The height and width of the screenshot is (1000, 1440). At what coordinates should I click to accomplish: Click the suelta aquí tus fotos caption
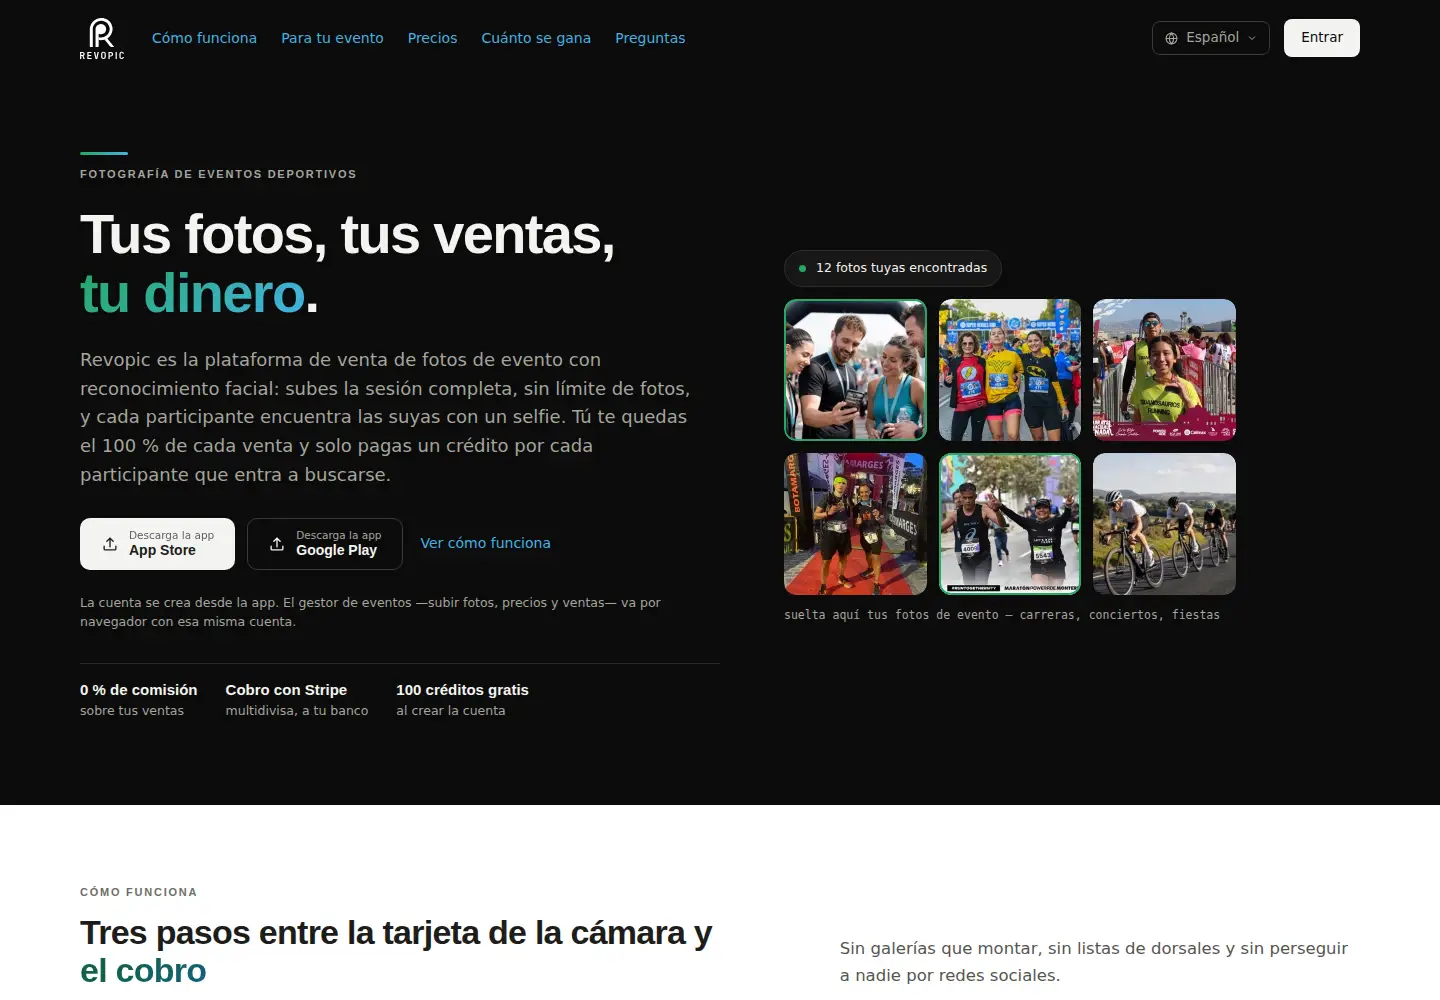tap(1002, 615)
